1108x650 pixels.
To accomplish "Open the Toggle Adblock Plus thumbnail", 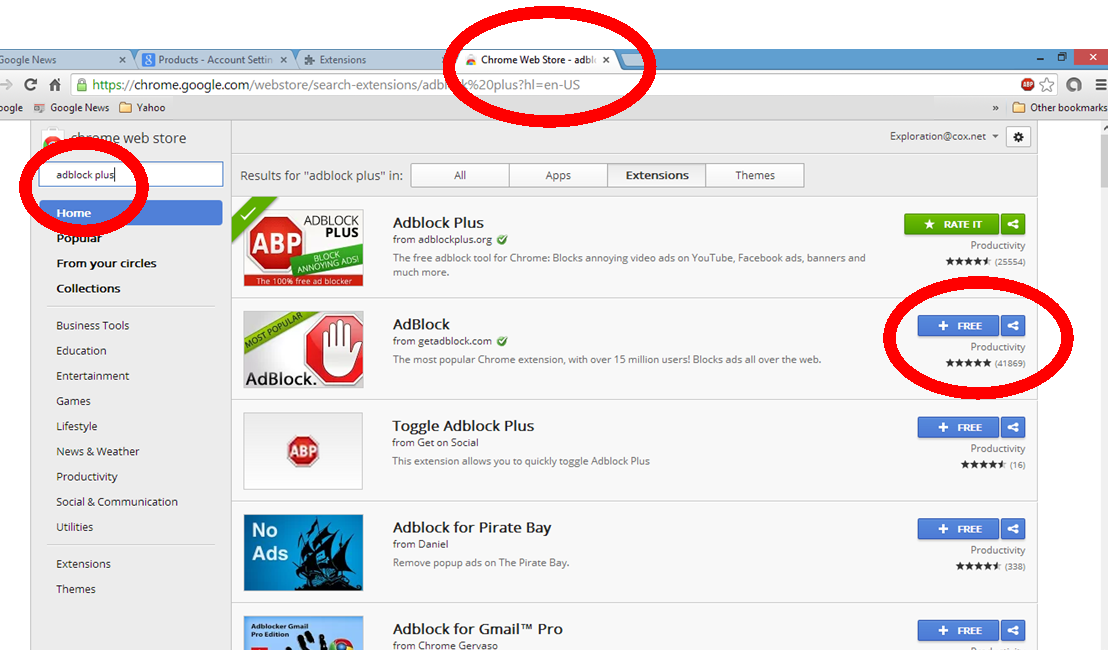I will [x=303, y=451].
